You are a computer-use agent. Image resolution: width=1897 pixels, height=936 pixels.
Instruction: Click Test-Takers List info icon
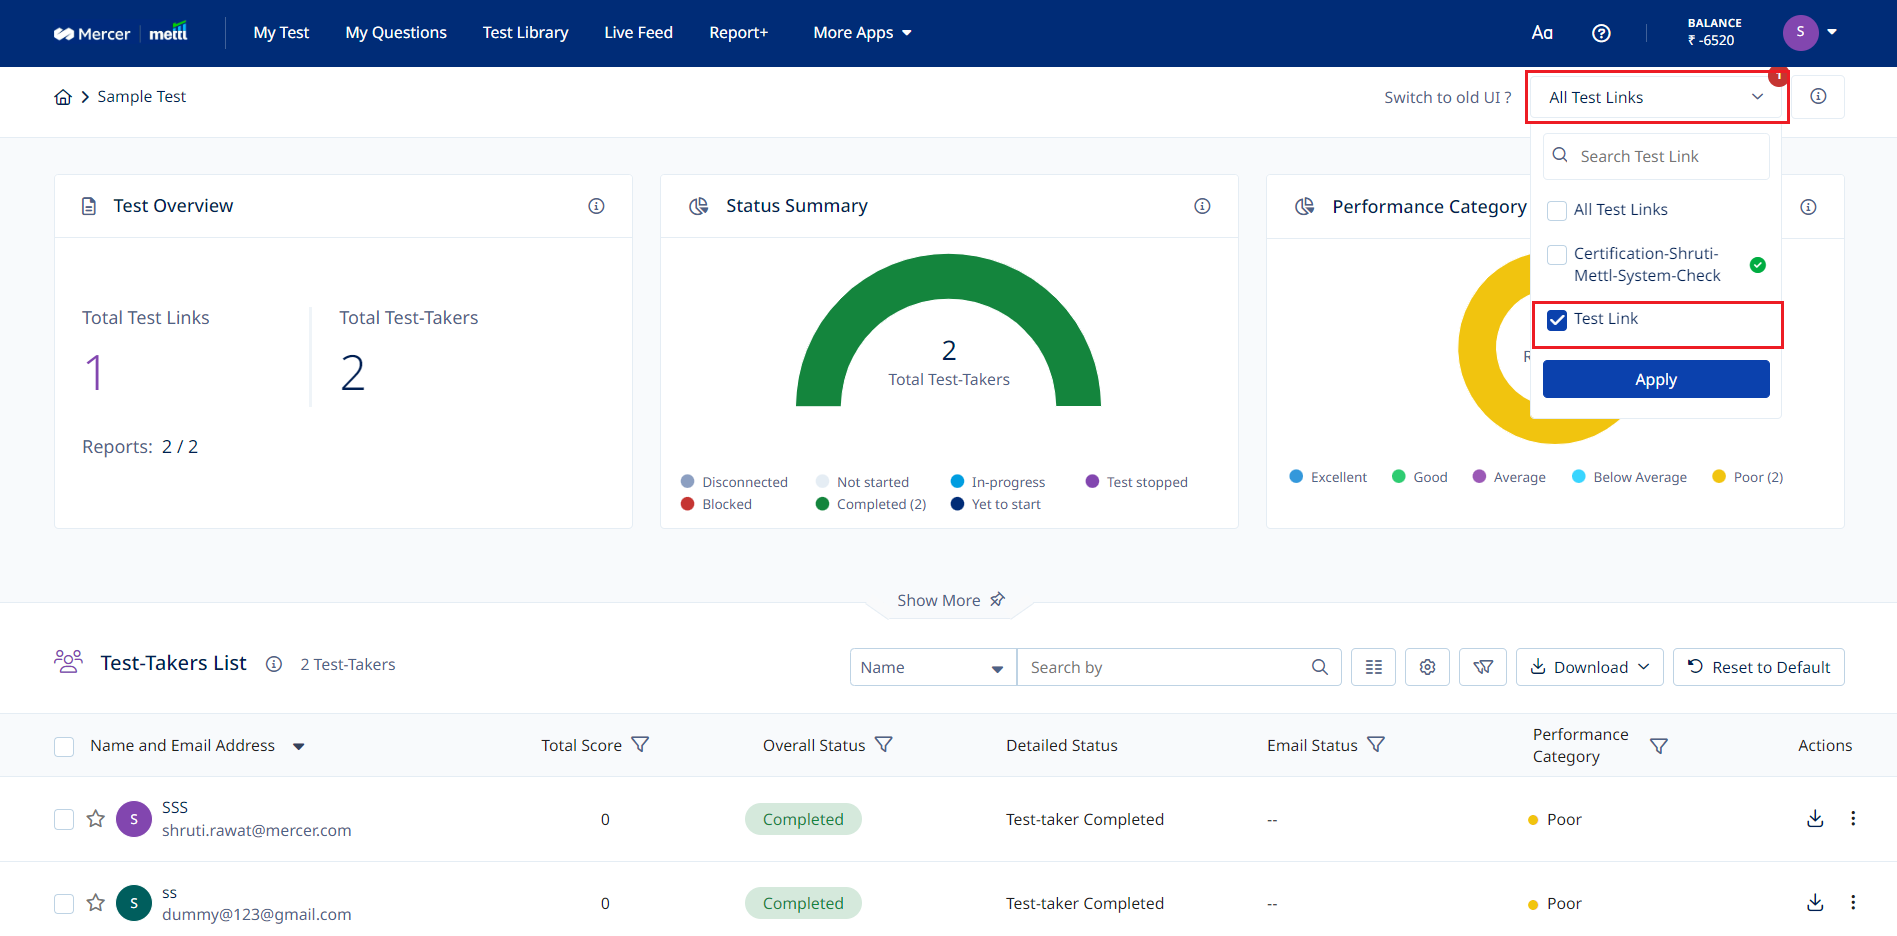tap(274, 664)
